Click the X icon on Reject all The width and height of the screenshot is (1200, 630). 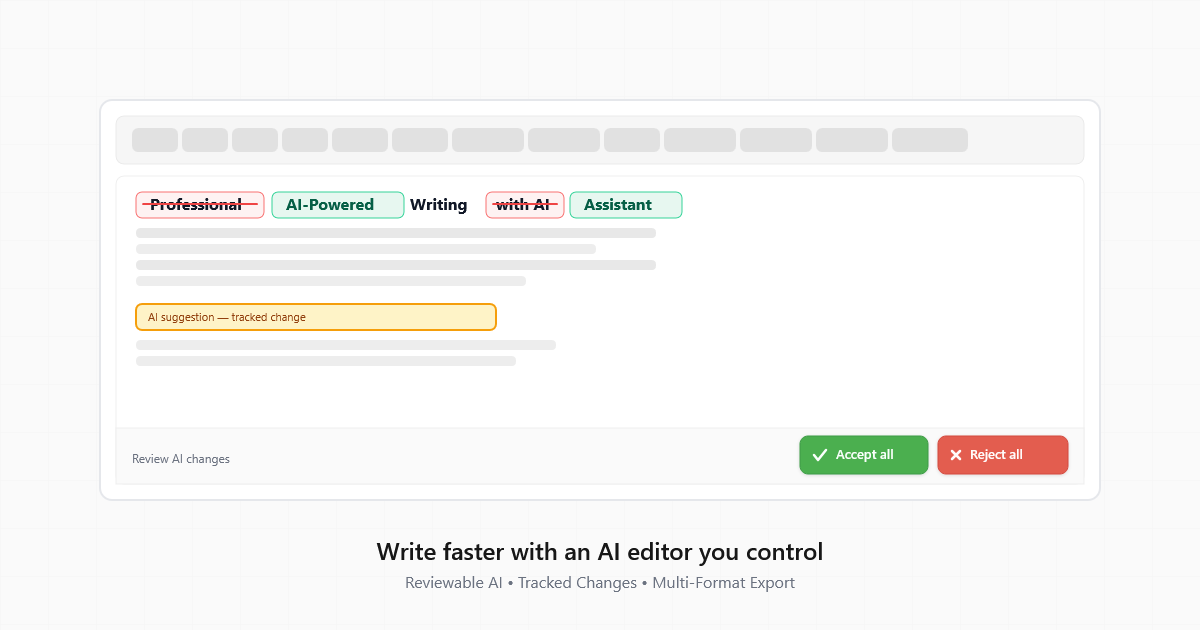pyautogui.click(x=955, y=455)
